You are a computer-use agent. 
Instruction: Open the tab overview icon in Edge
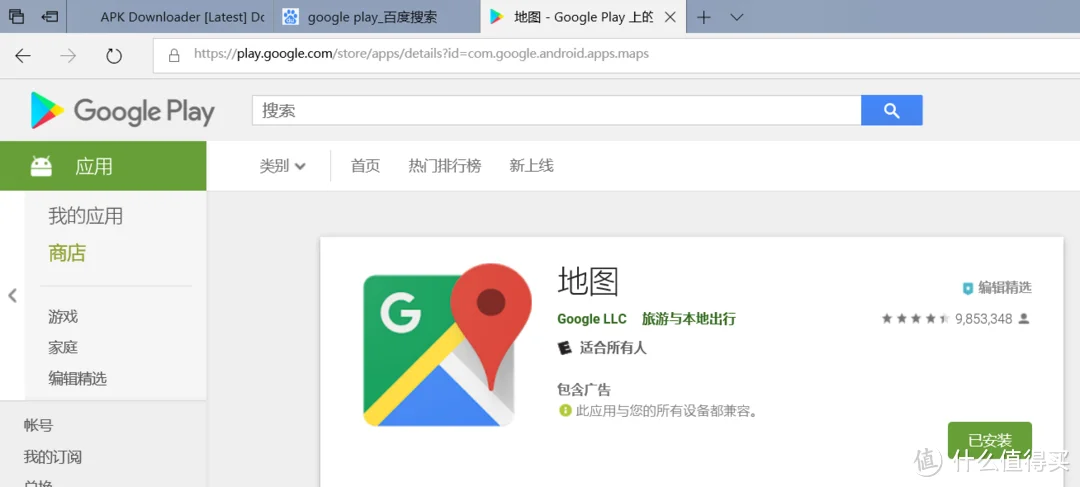tap(17, 17)
